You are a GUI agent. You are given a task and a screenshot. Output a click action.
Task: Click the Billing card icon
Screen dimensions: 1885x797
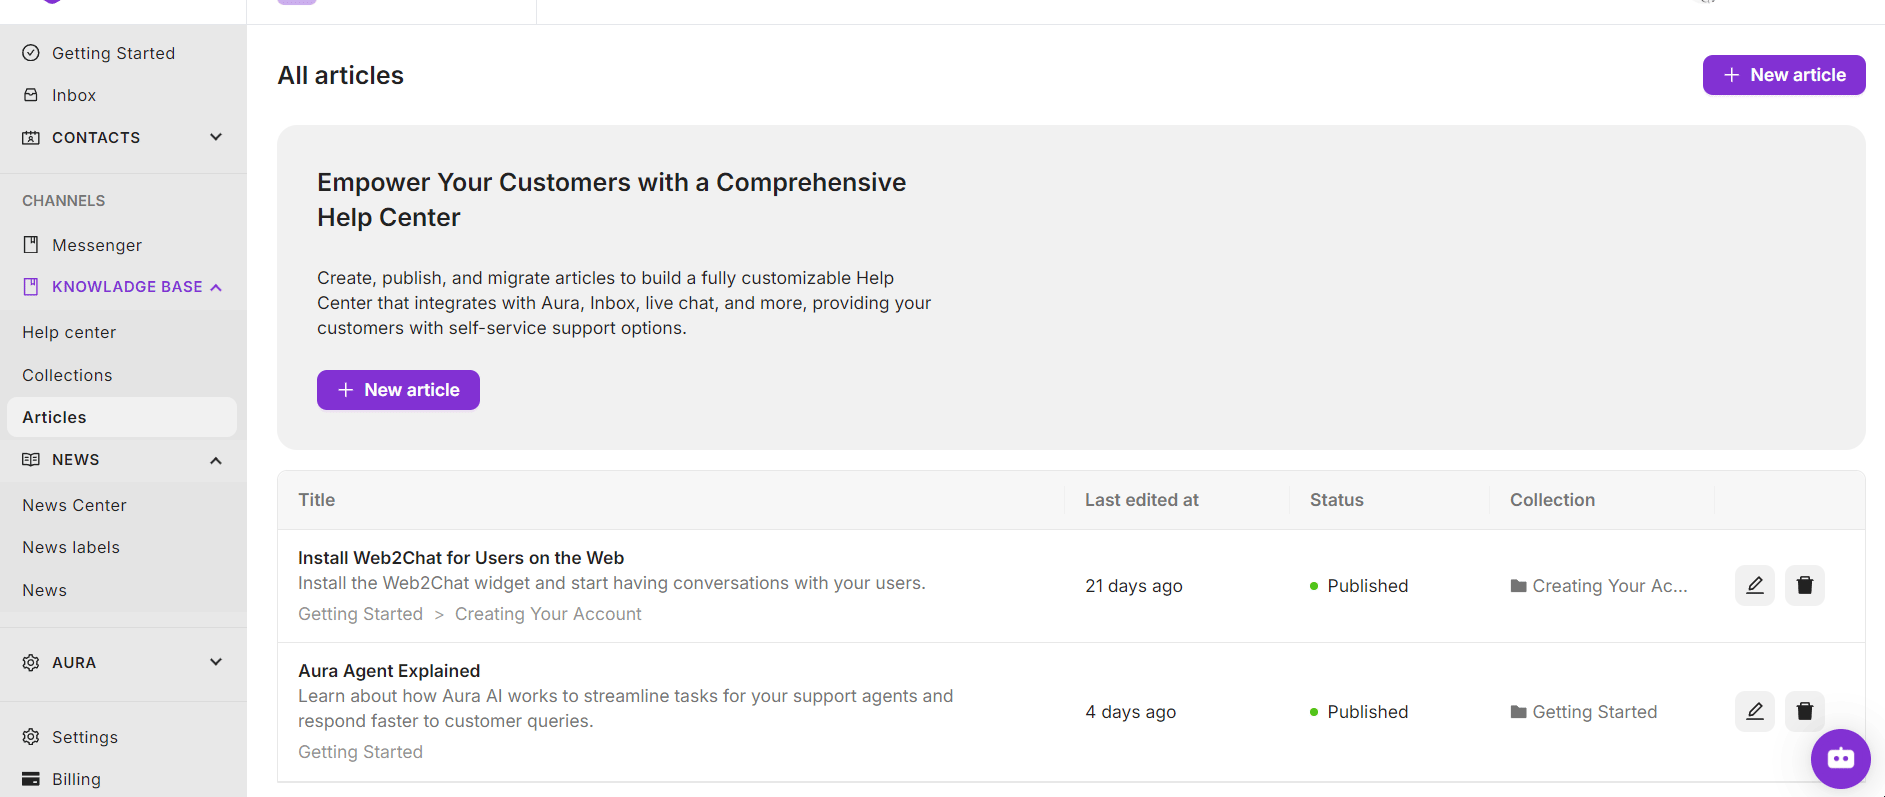(x=31, y=779)
